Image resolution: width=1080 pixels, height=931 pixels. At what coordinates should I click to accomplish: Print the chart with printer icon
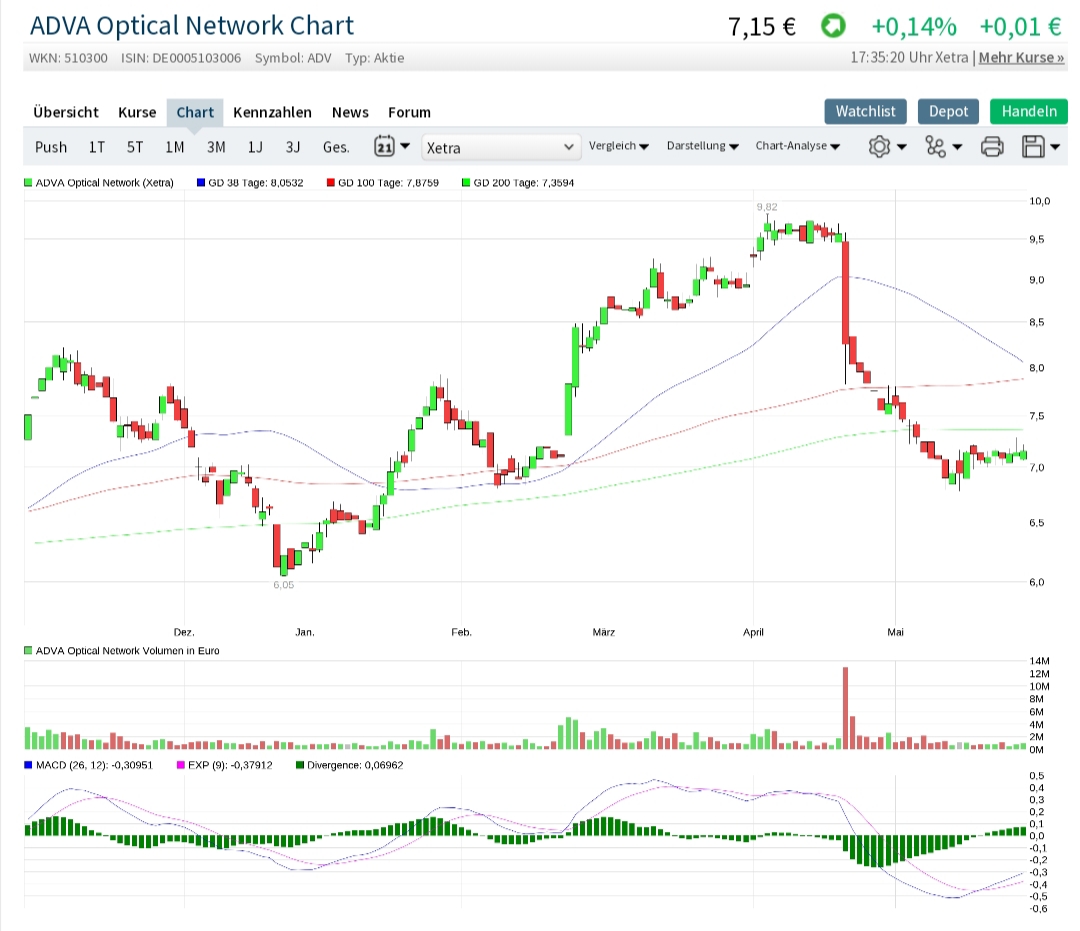pyautogui.click(x=992, y=147)
